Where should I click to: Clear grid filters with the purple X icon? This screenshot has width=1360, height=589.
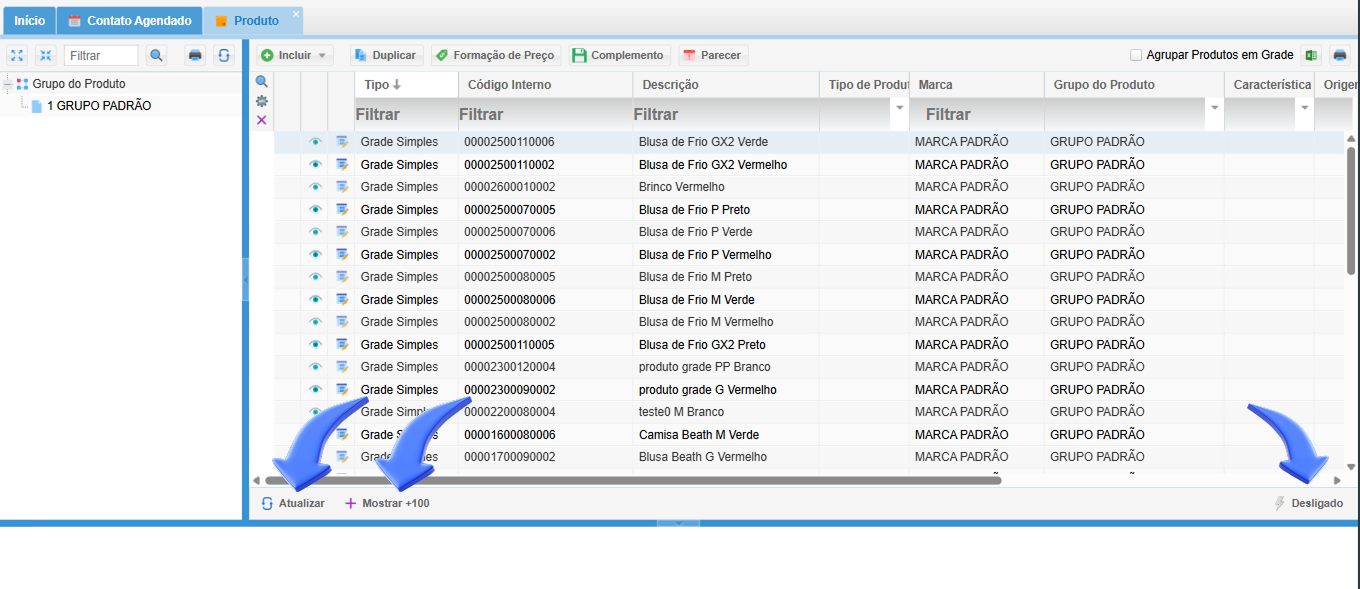coord(262,120)
